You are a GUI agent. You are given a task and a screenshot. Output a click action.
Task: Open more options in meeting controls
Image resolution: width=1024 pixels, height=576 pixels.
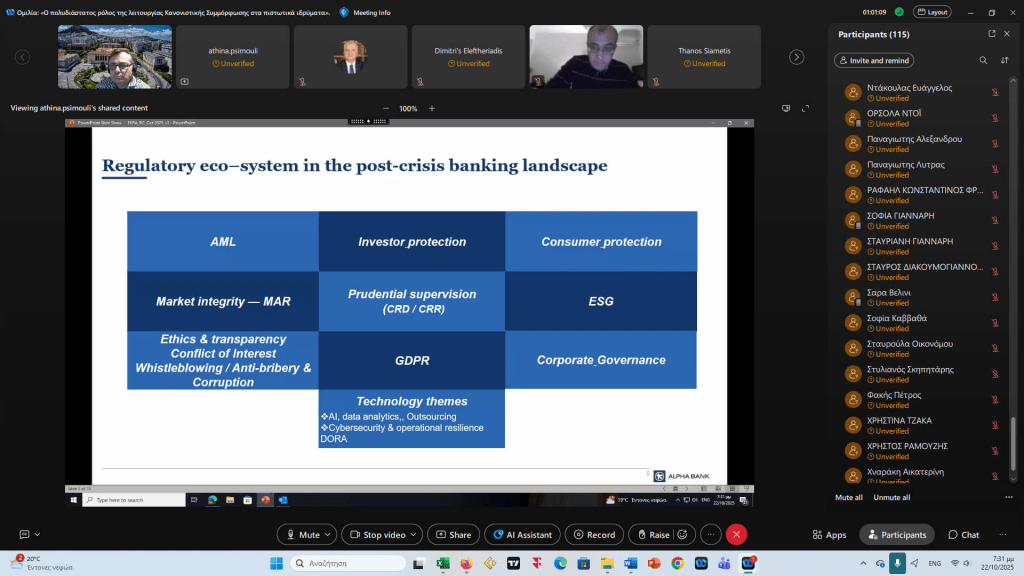coord(706,535)
